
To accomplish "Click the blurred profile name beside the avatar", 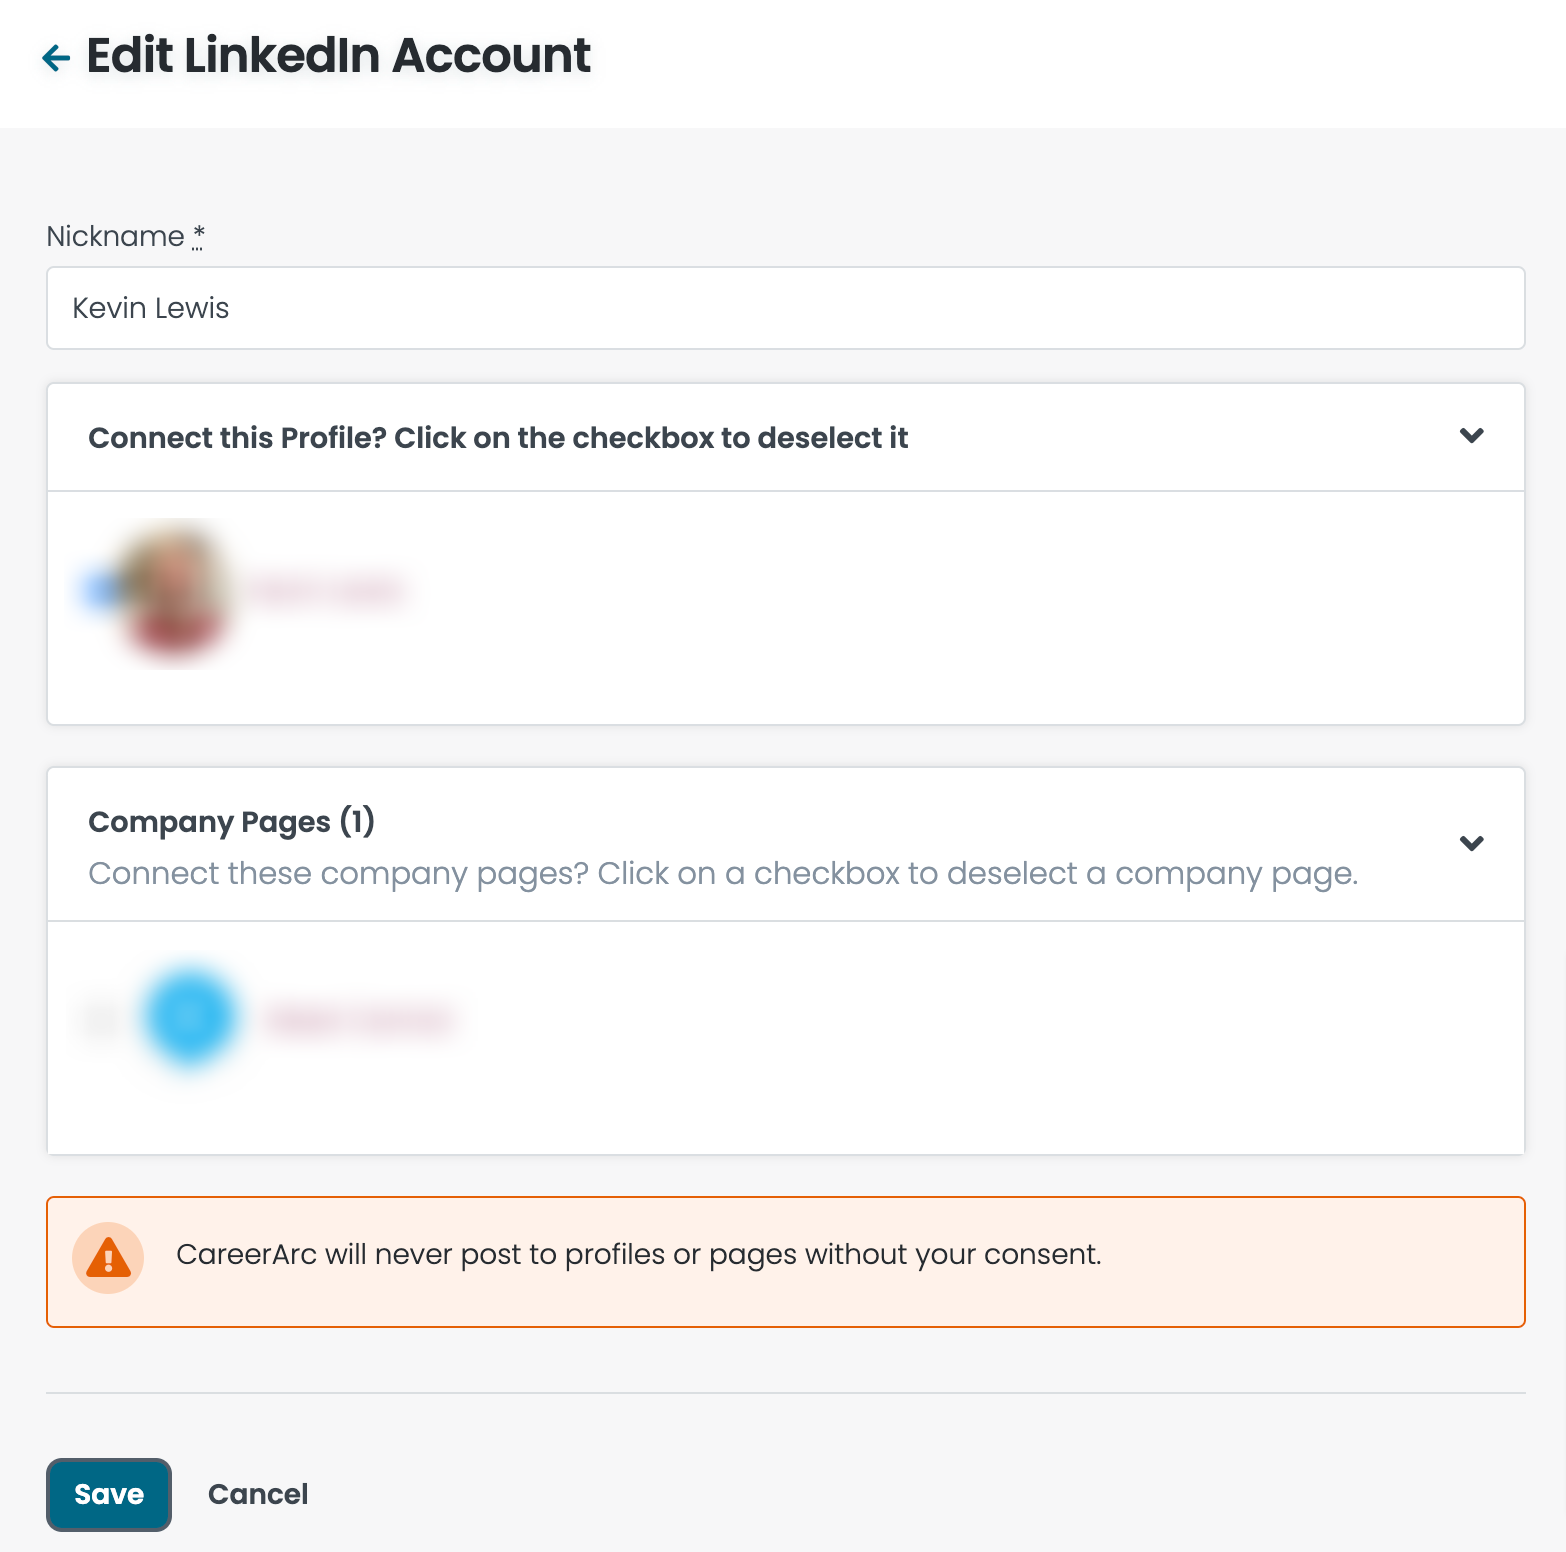I will 330,592.
